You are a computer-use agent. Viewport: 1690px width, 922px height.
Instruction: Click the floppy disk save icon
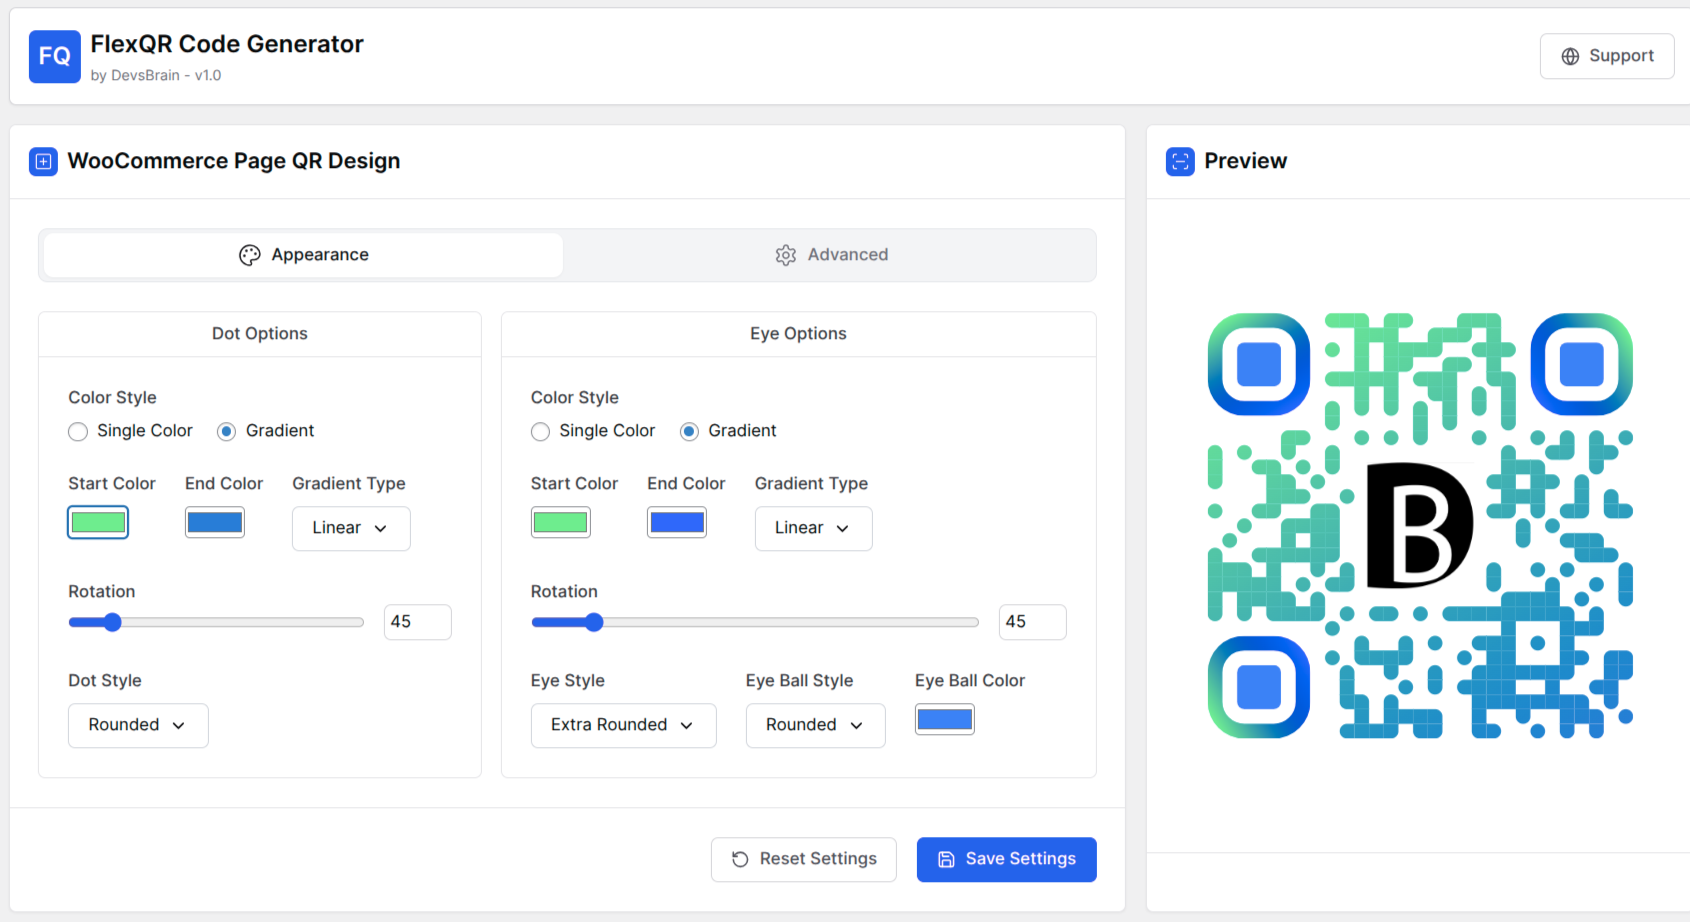(946, 859)
